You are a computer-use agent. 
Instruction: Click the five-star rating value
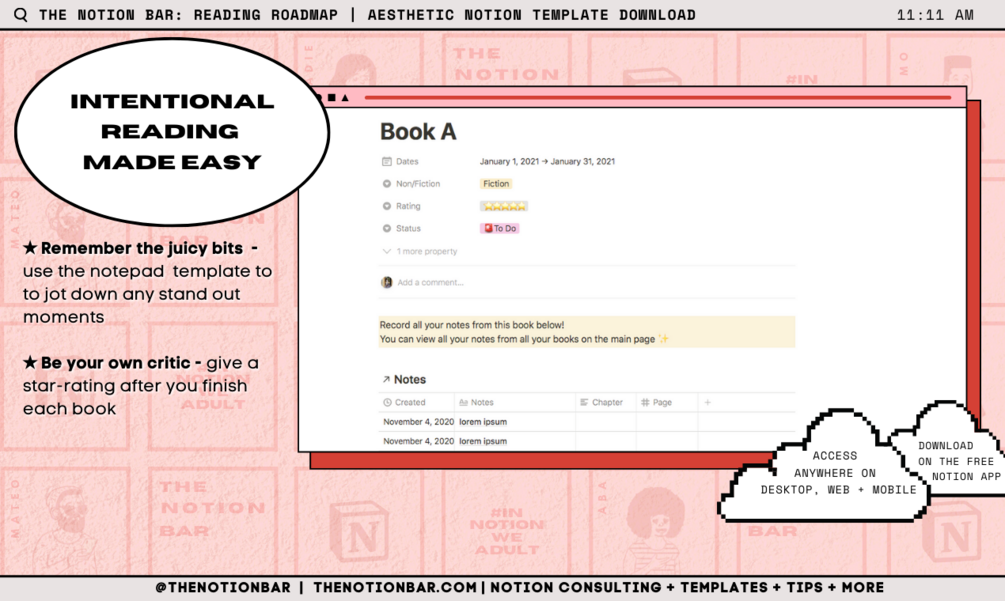[x=504, y=206]
